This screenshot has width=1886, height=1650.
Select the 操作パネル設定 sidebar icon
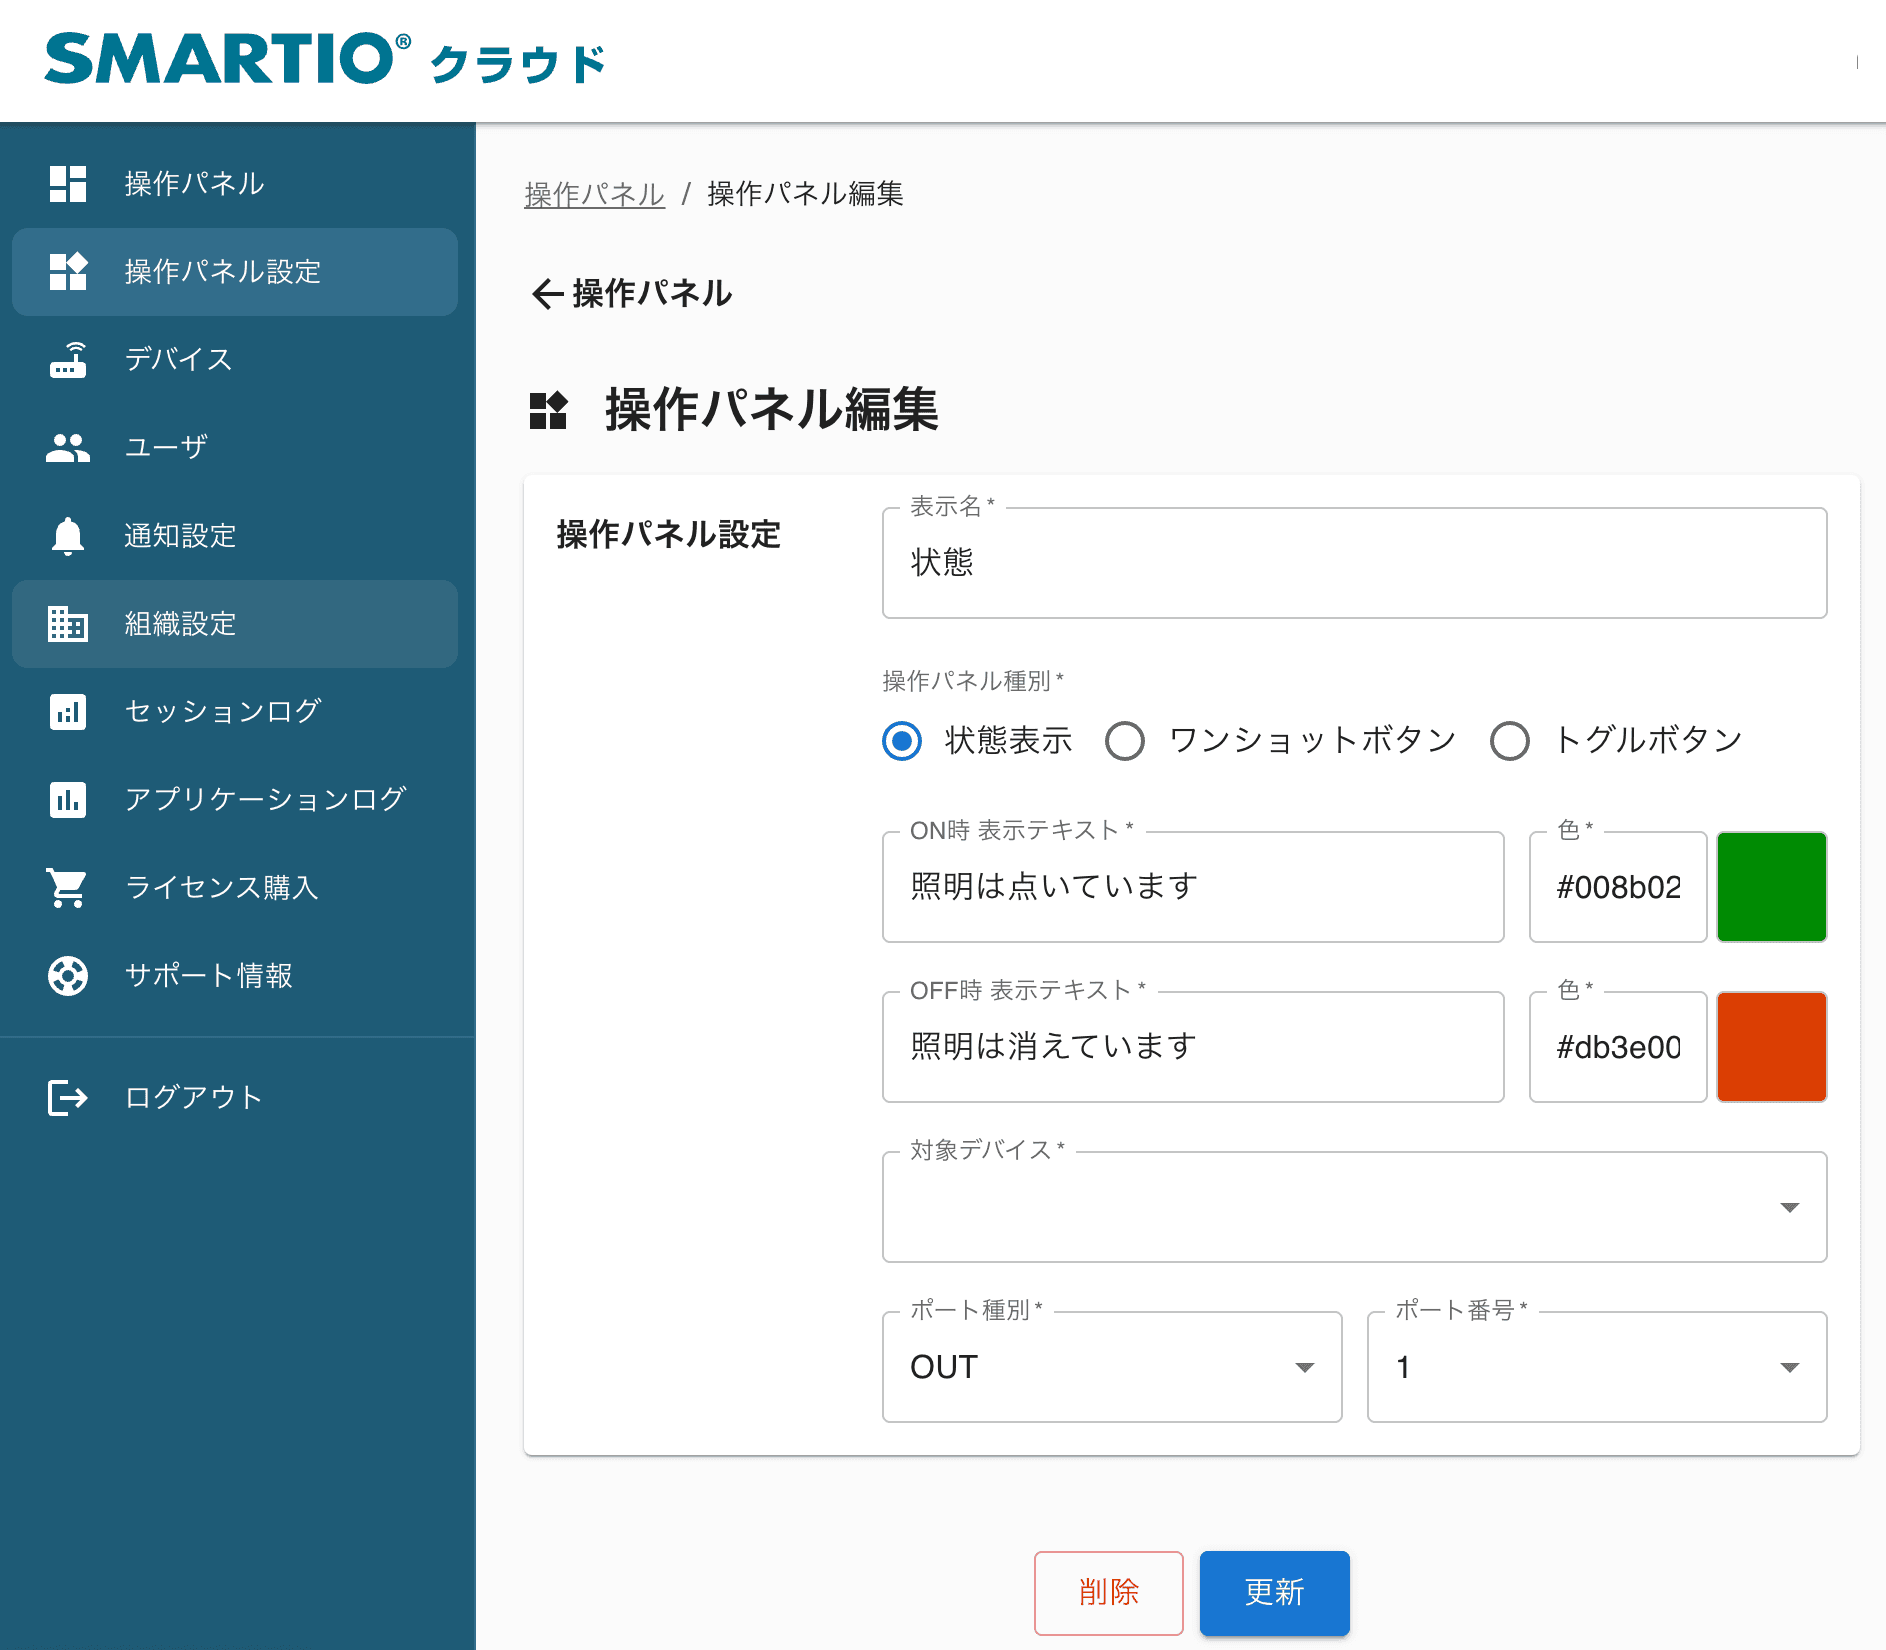click(67, 271)
